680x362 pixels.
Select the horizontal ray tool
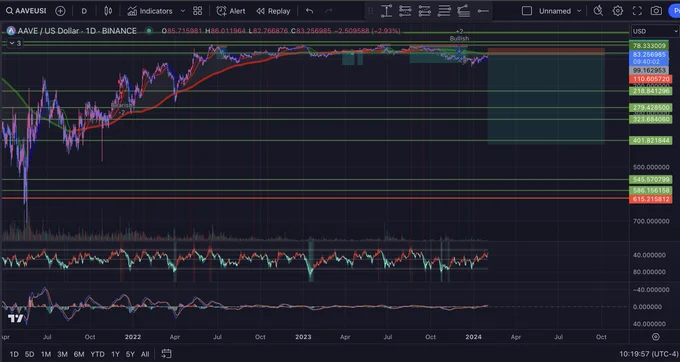click(x=483, y=11)
